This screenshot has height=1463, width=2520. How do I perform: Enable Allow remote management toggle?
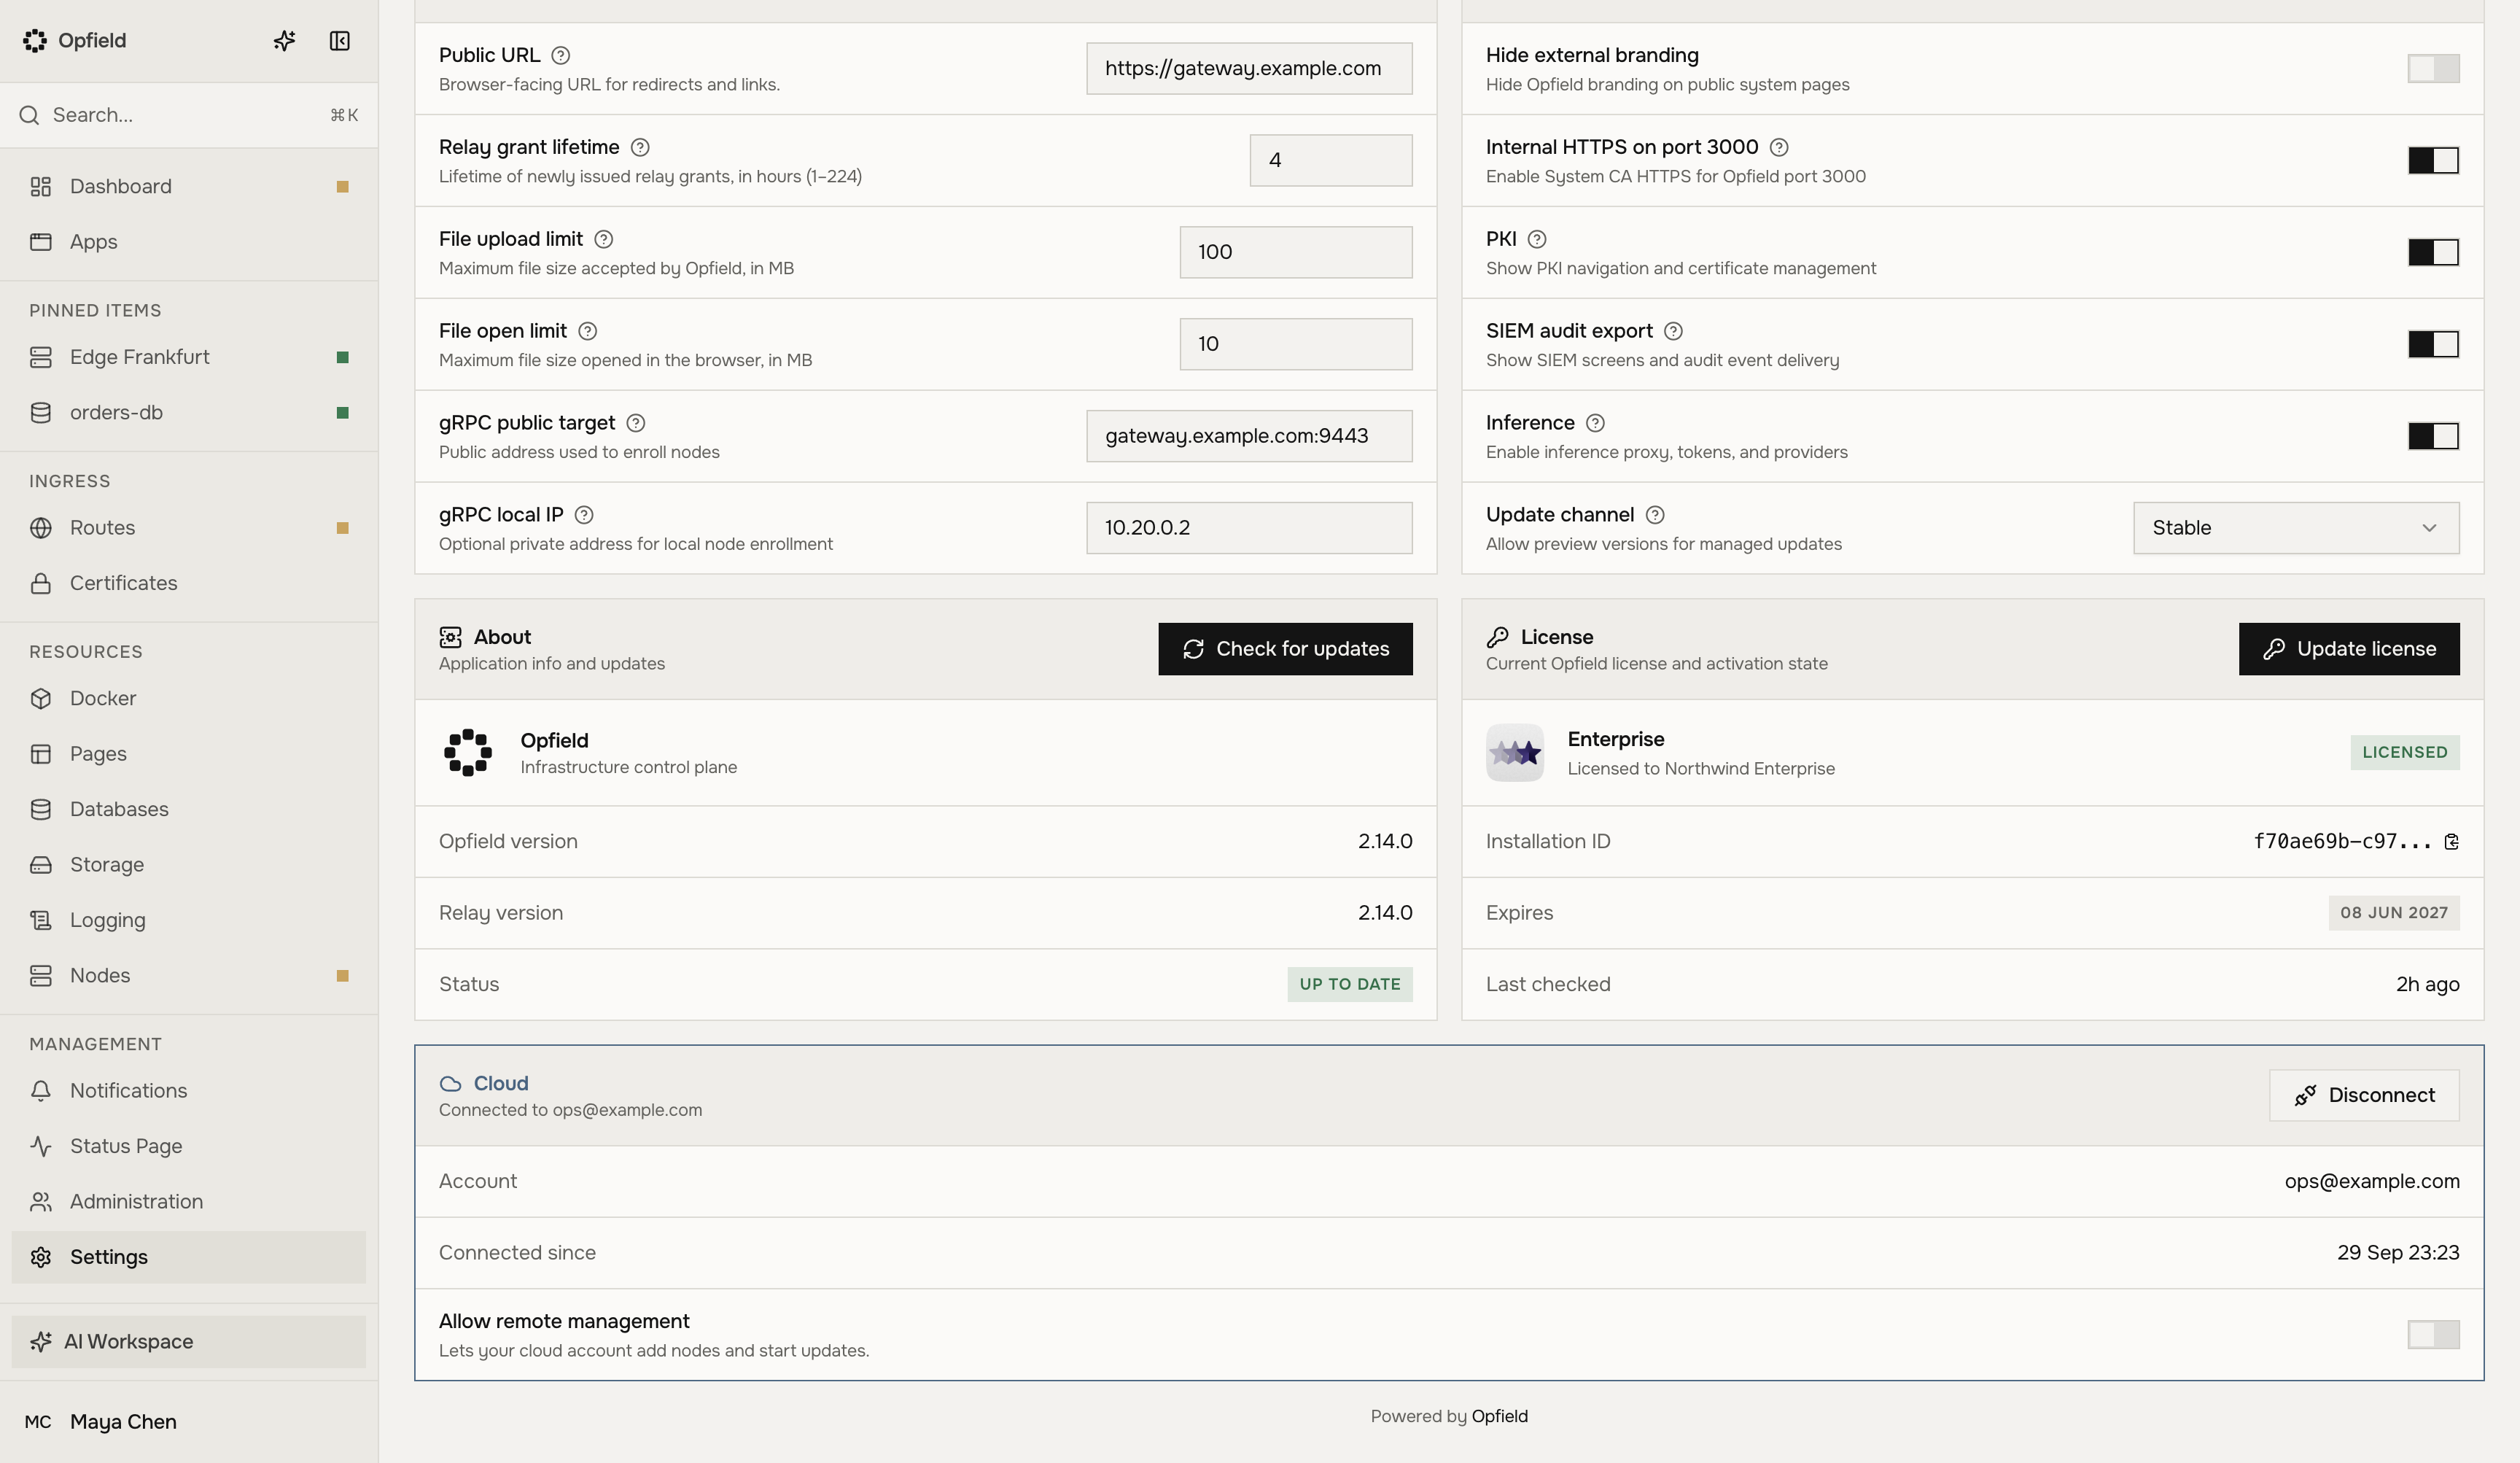(2434, 1335)
